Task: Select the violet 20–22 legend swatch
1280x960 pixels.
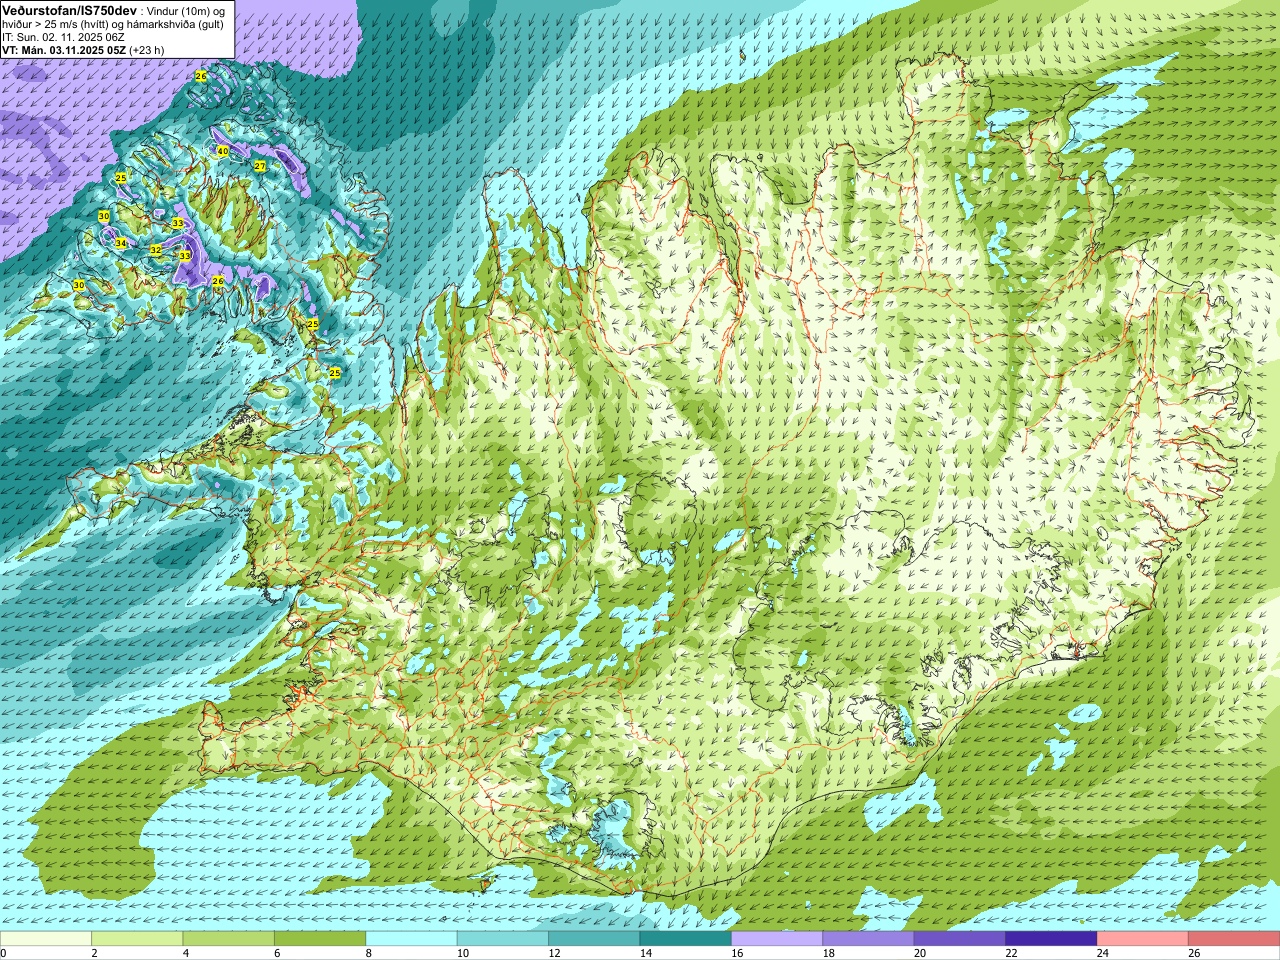Action: 959,939
